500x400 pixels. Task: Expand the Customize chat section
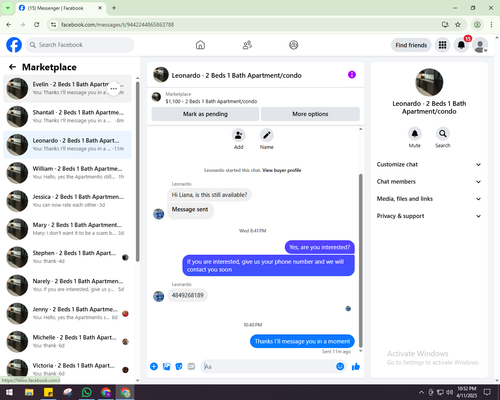[x=429, y=164]
